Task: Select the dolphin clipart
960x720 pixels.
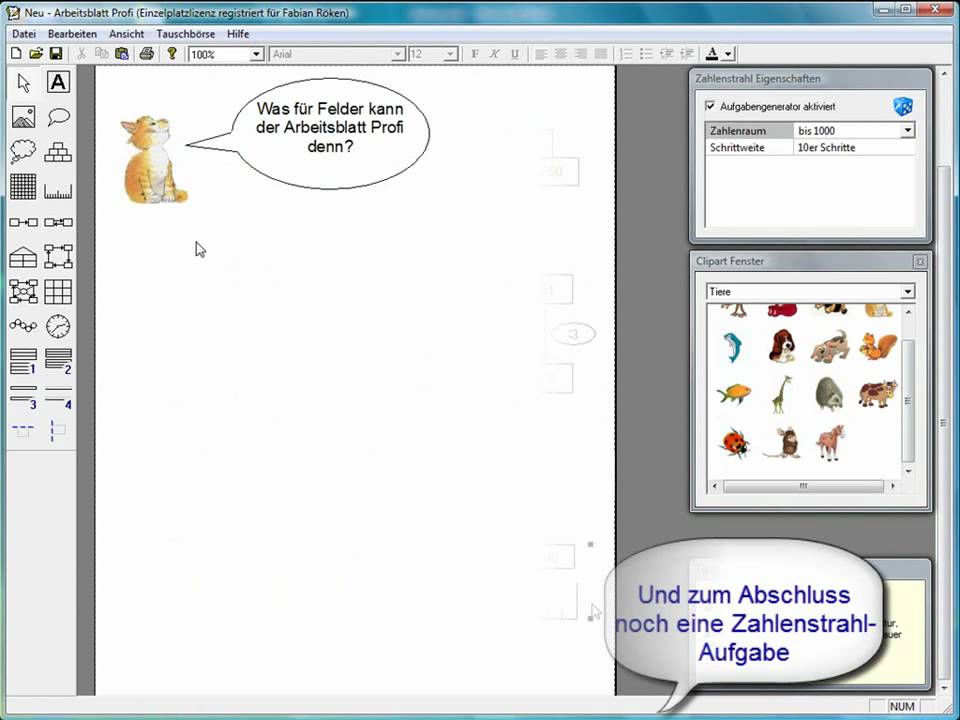Action: click(x=732, y=347)
